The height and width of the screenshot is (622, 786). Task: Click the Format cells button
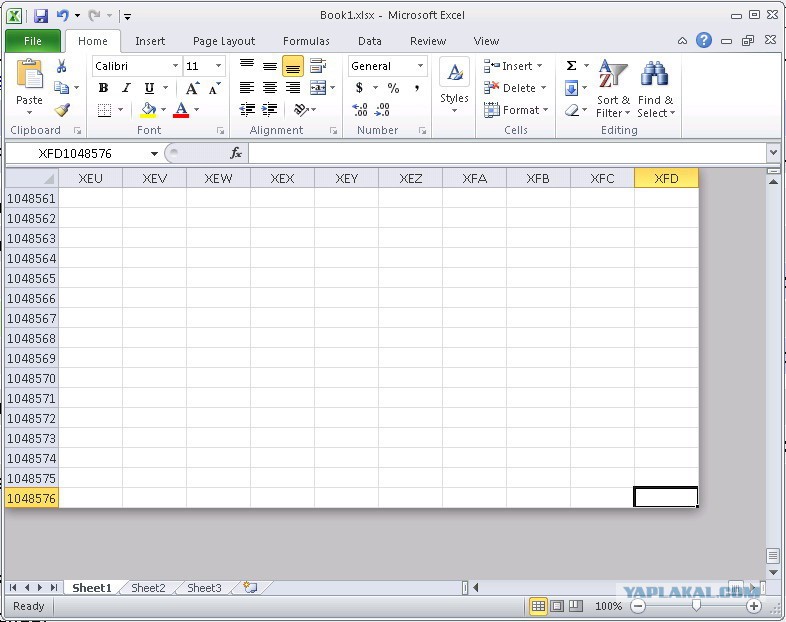point(516,110)
